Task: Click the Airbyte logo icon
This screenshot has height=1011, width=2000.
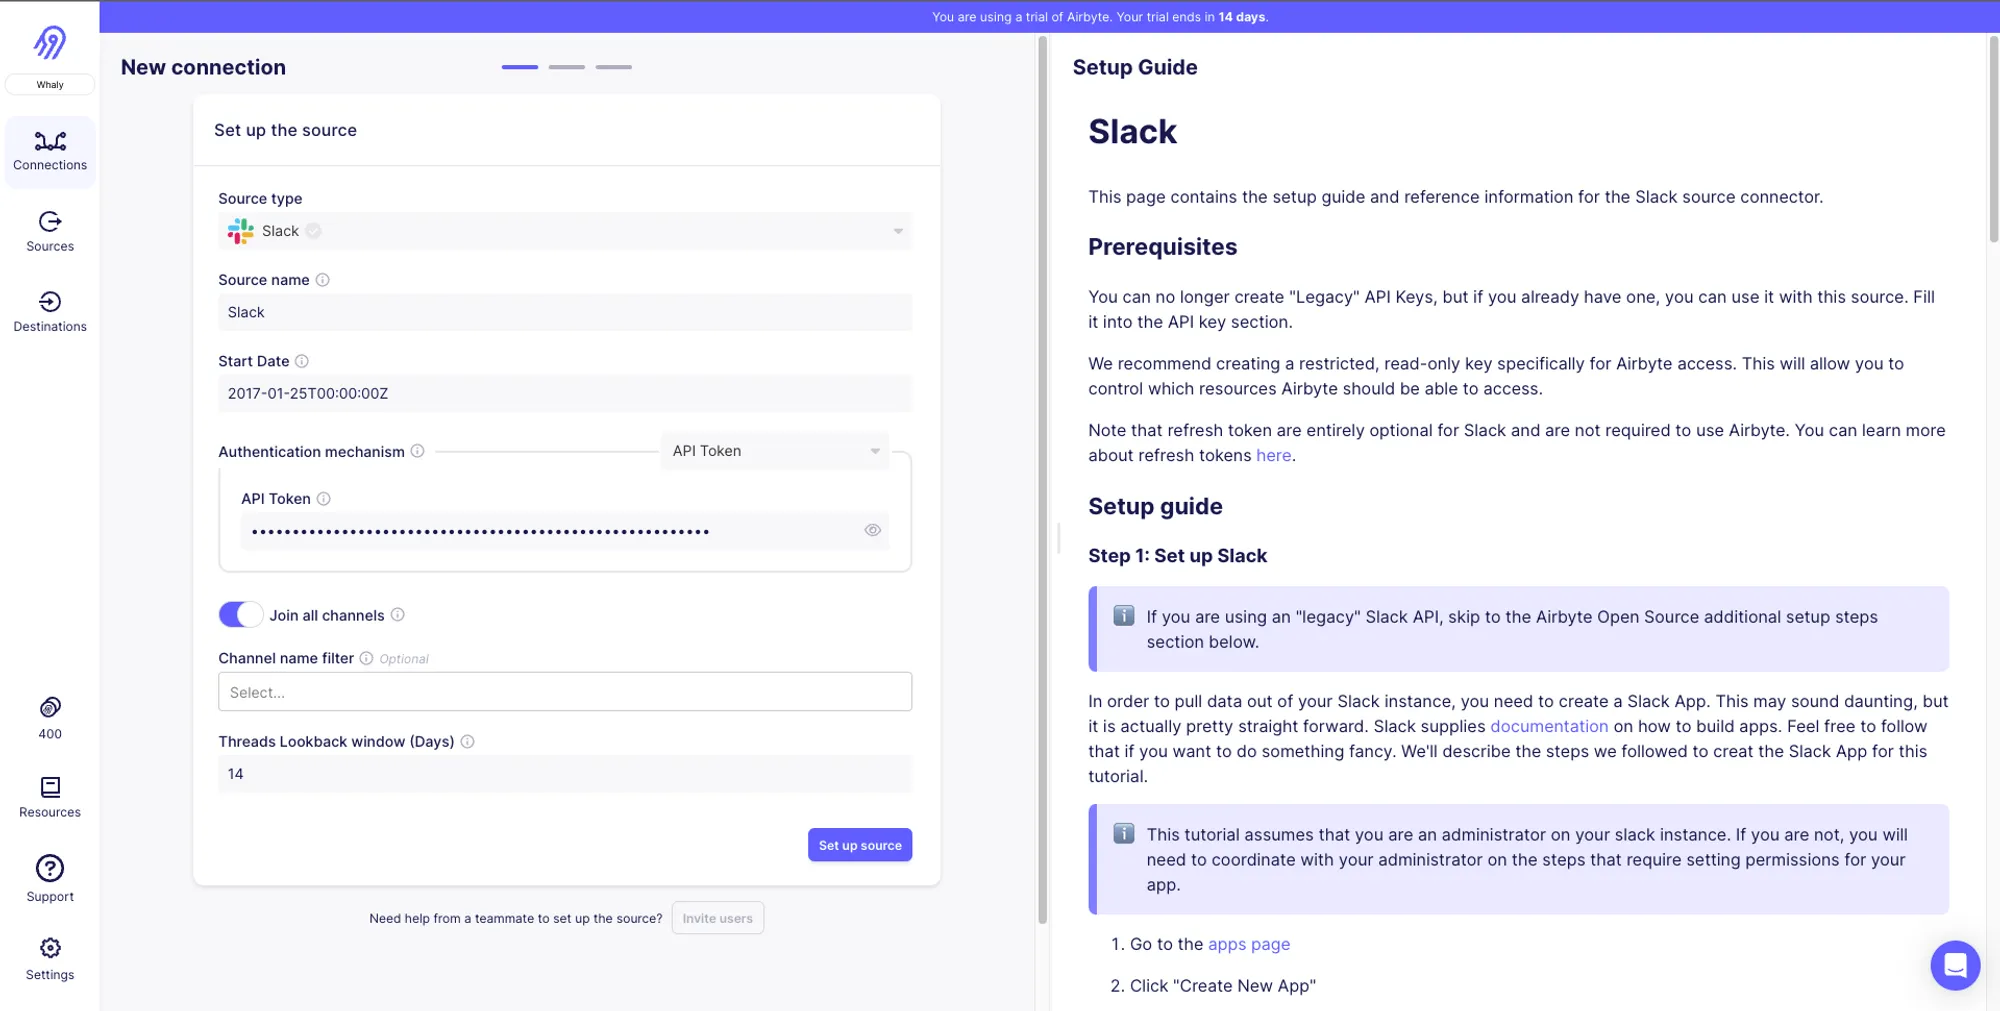Action: point(50,42)
